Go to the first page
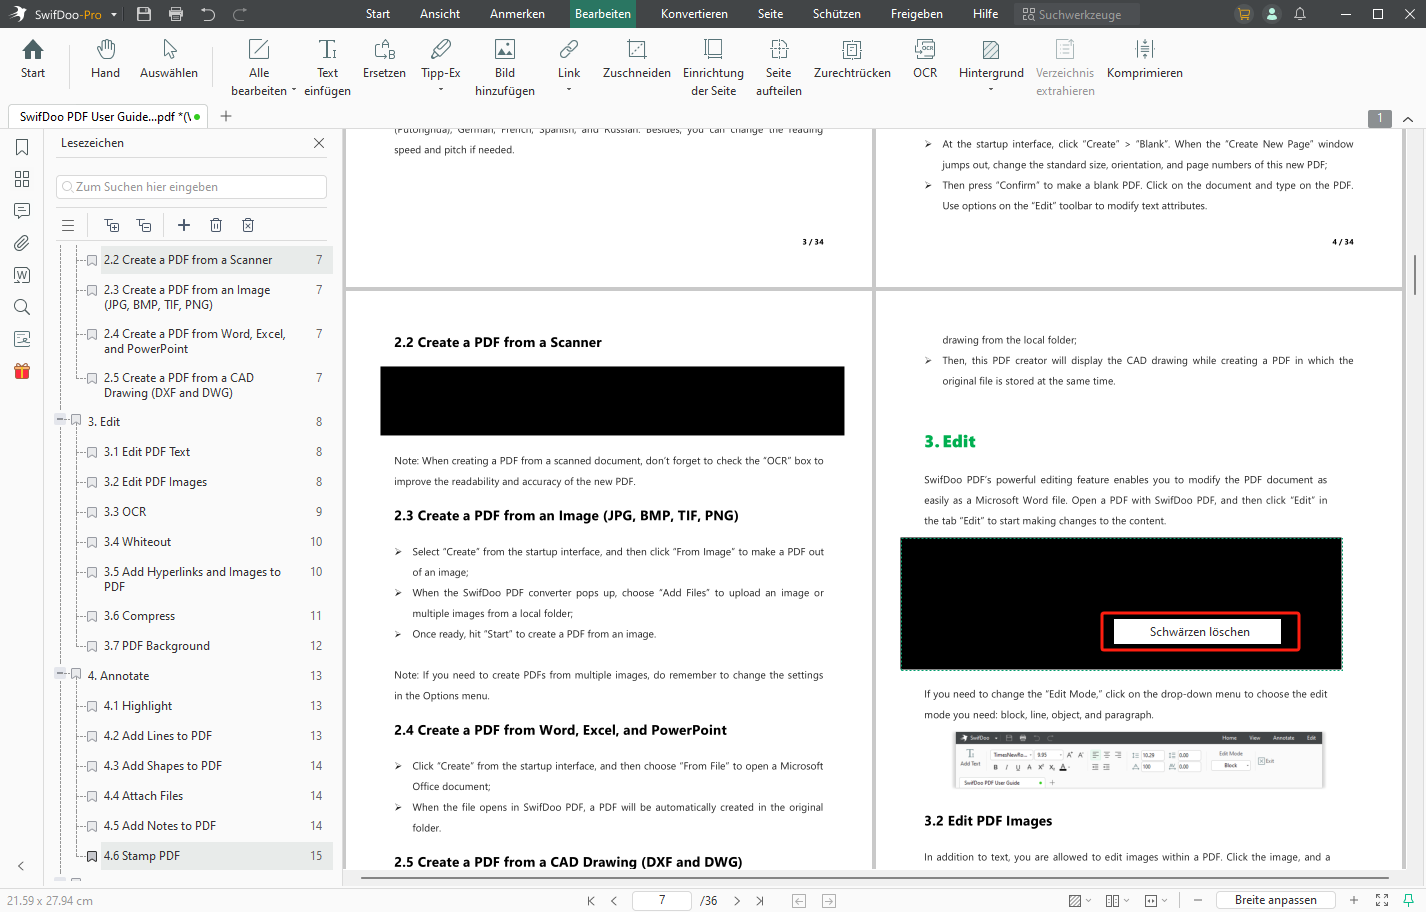1426x912 pixels. tap(591, 901)
